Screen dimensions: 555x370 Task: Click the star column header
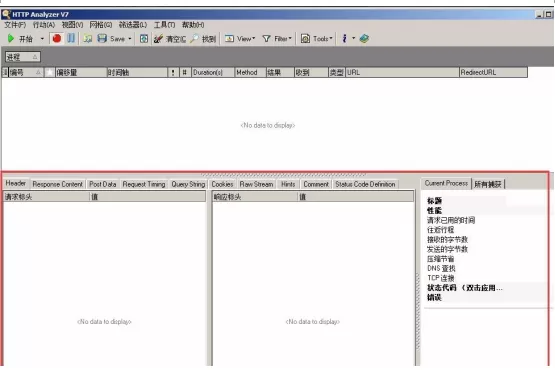click(50, 73)
